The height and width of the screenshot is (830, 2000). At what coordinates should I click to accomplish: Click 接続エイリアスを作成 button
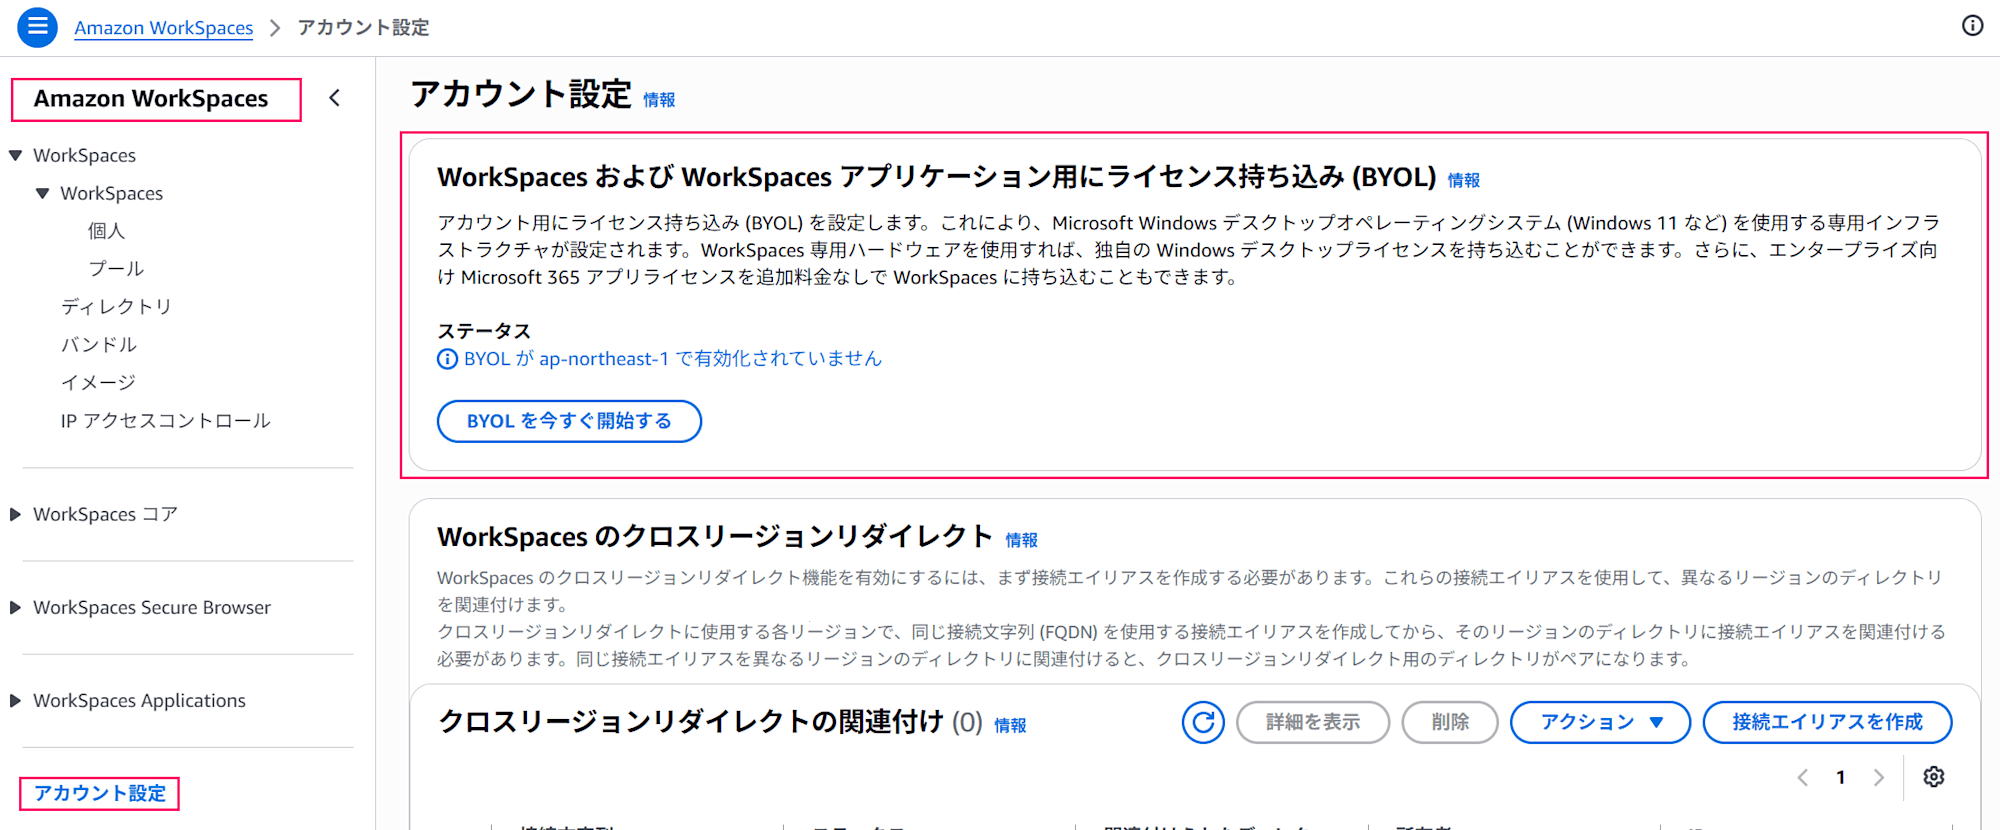click(1827, 722)
